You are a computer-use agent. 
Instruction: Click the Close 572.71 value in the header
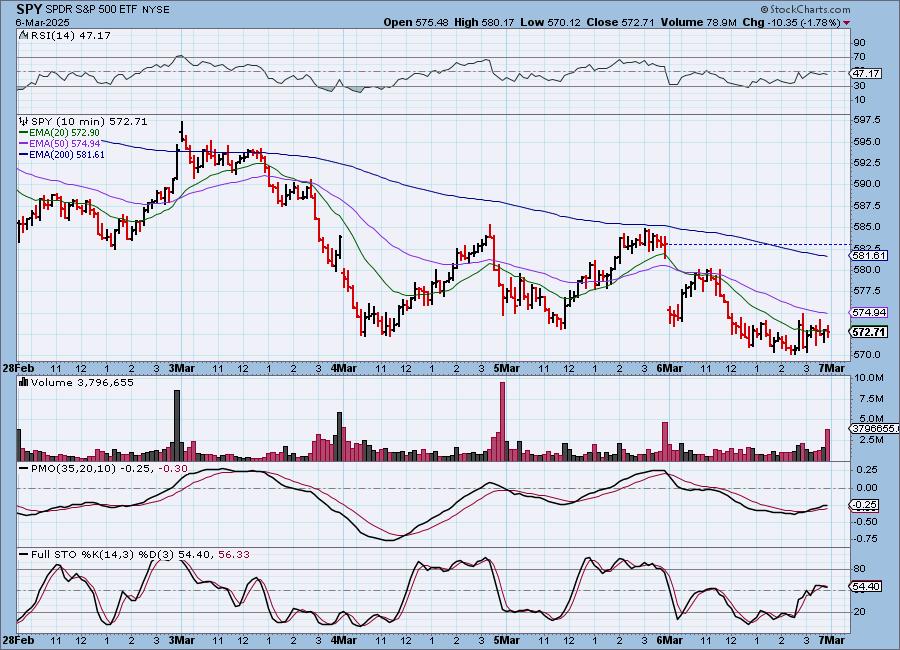pyautogui.click(x=620, y=22)
